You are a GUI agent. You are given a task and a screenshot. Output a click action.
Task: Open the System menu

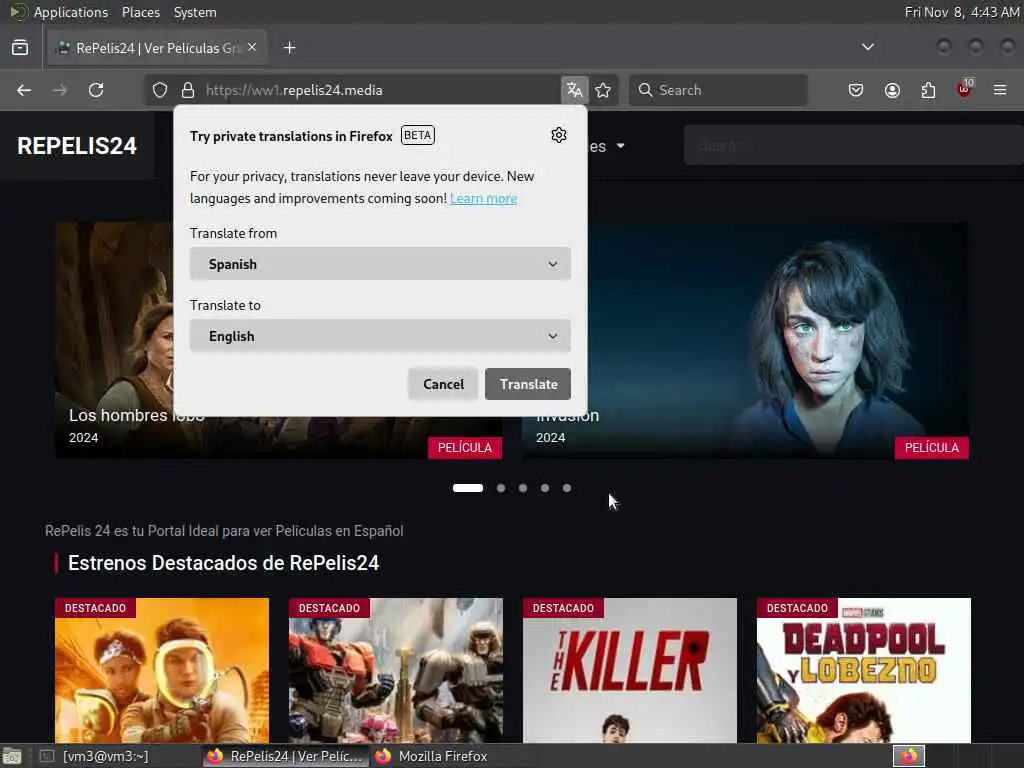[x=195, y=12]
